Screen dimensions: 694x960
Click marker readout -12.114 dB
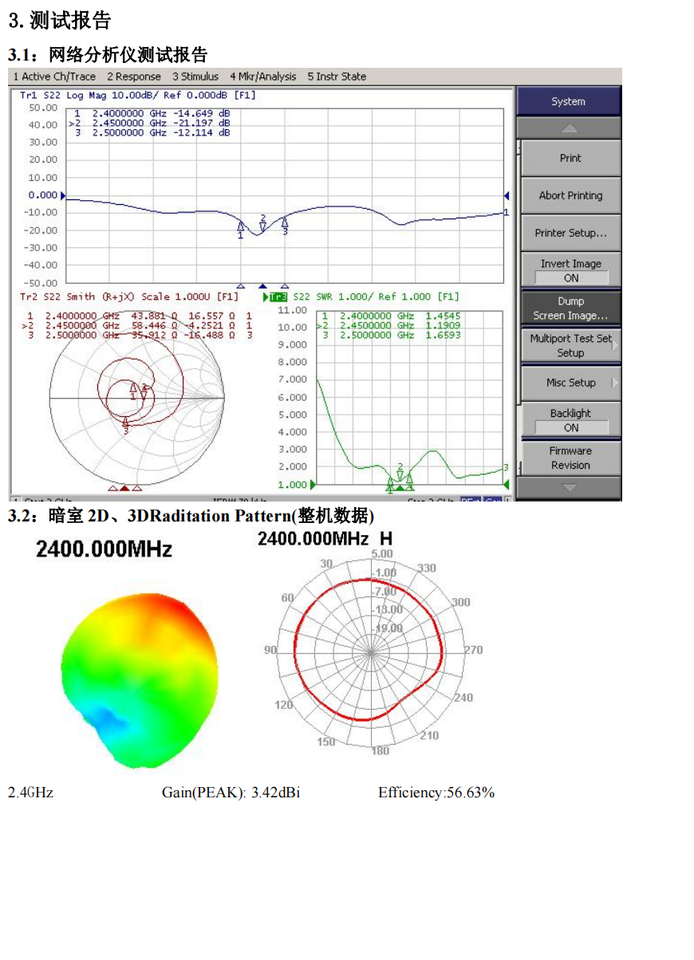tap(201, 132)
